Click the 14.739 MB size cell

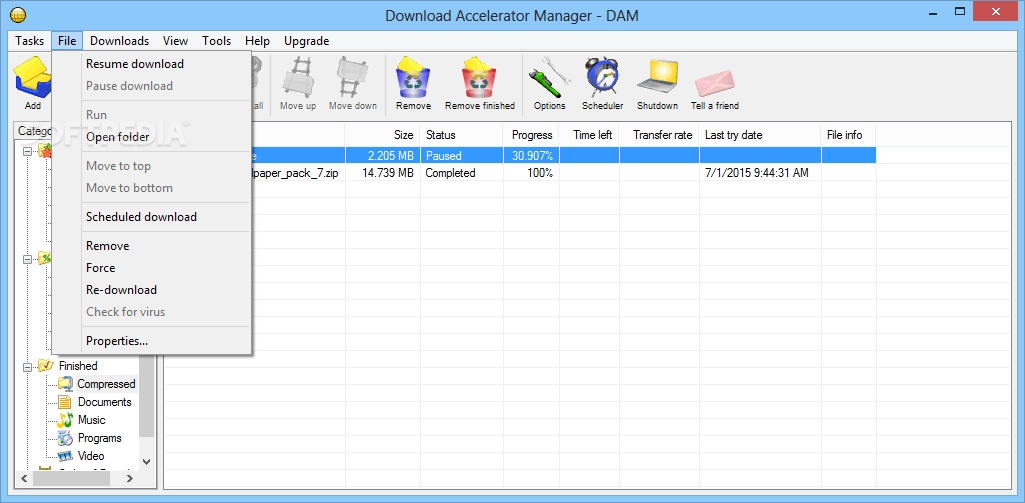[382, 173]
